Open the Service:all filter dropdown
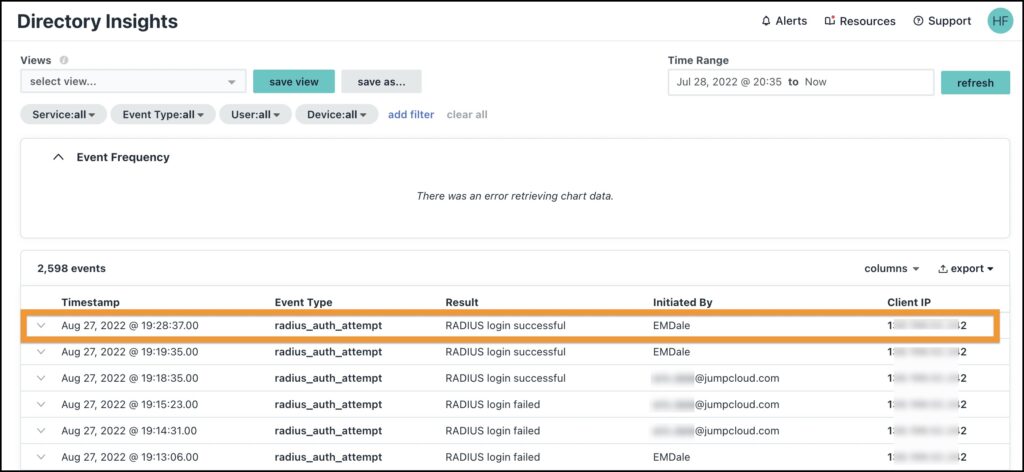This screenshot has height=472, width=1024. point(64,115)
